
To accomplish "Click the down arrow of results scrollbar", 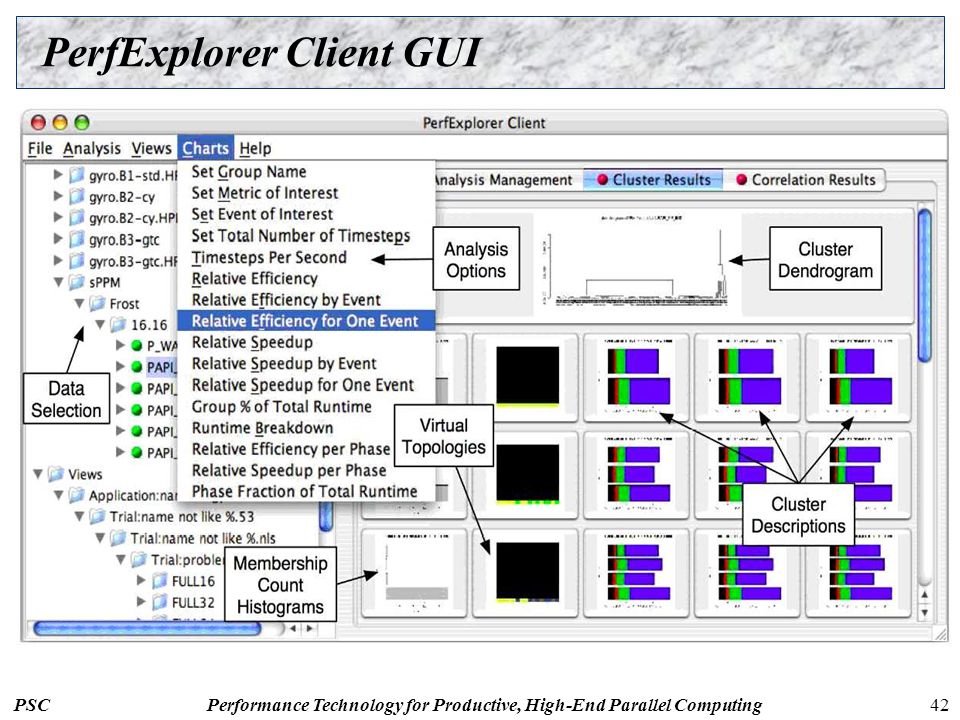I will (924, 612).
